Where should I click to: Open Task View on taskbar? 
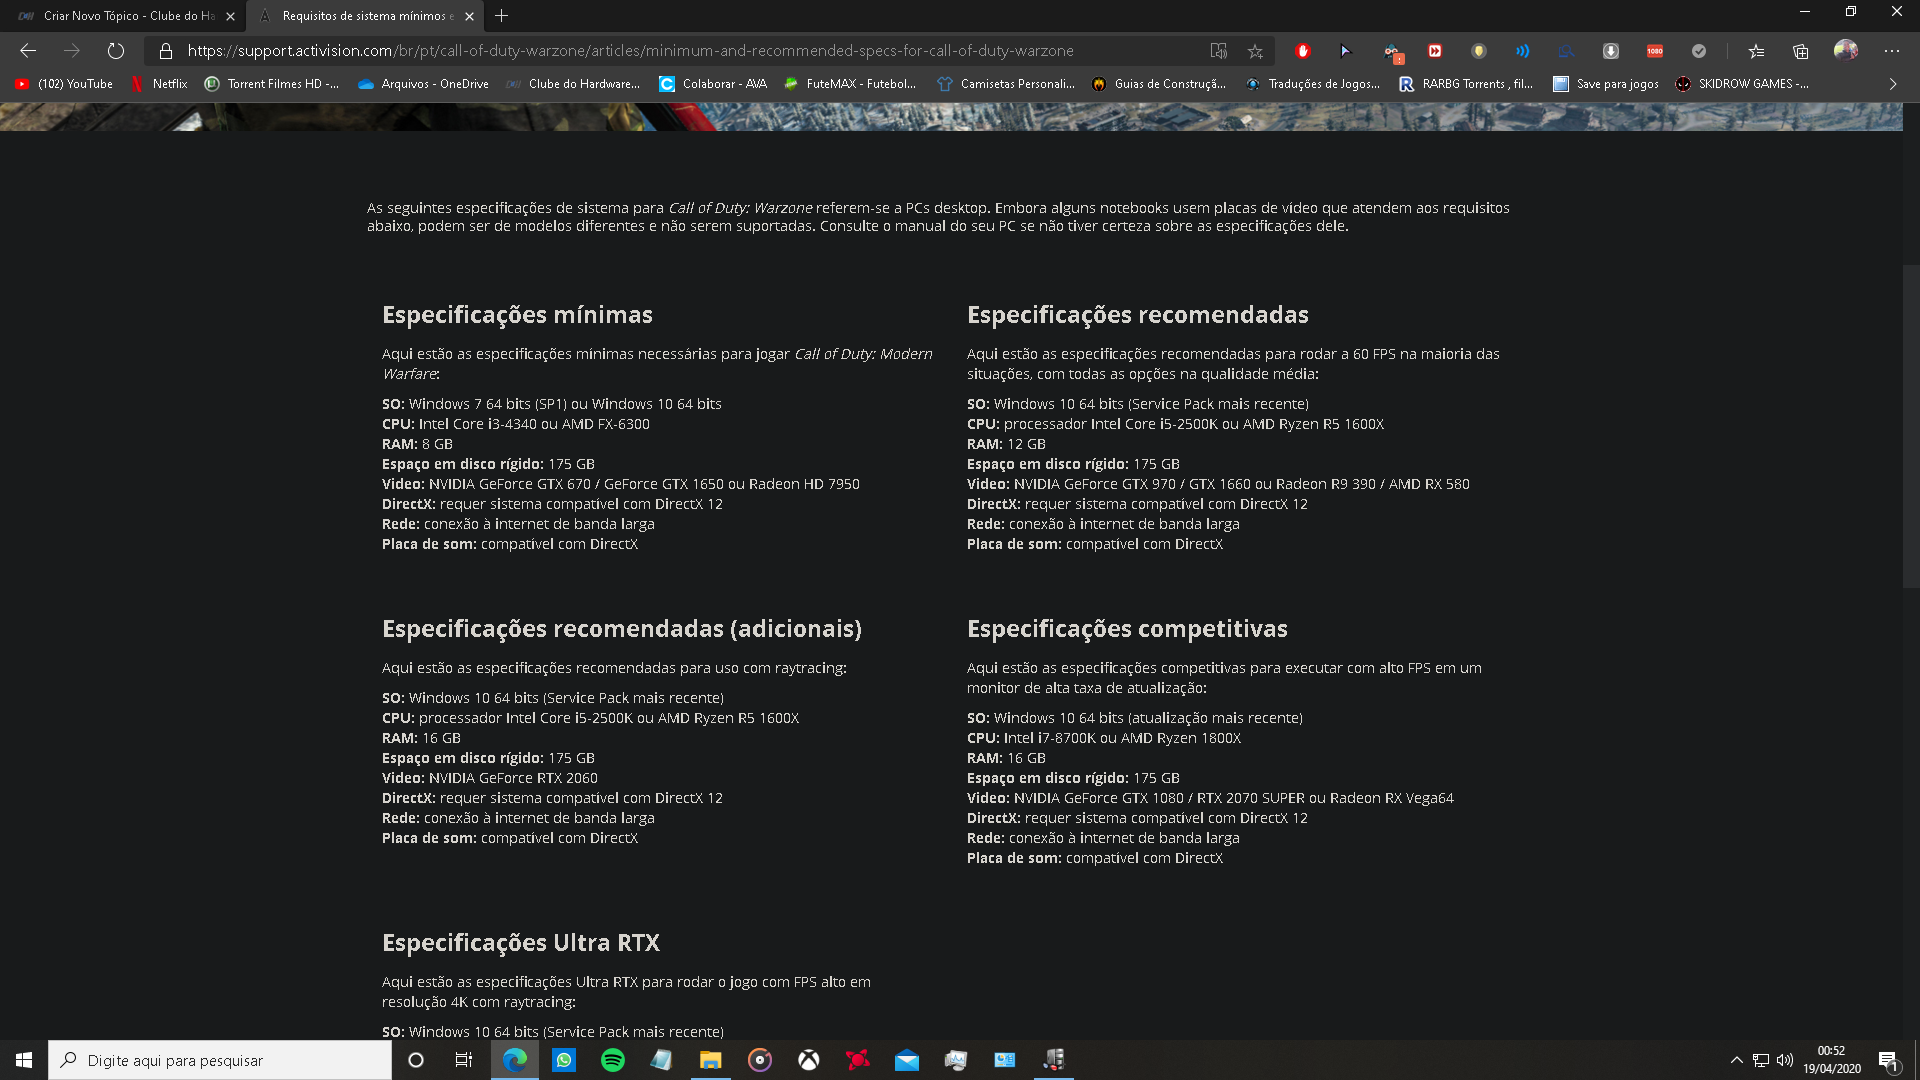pos(464,1060)
